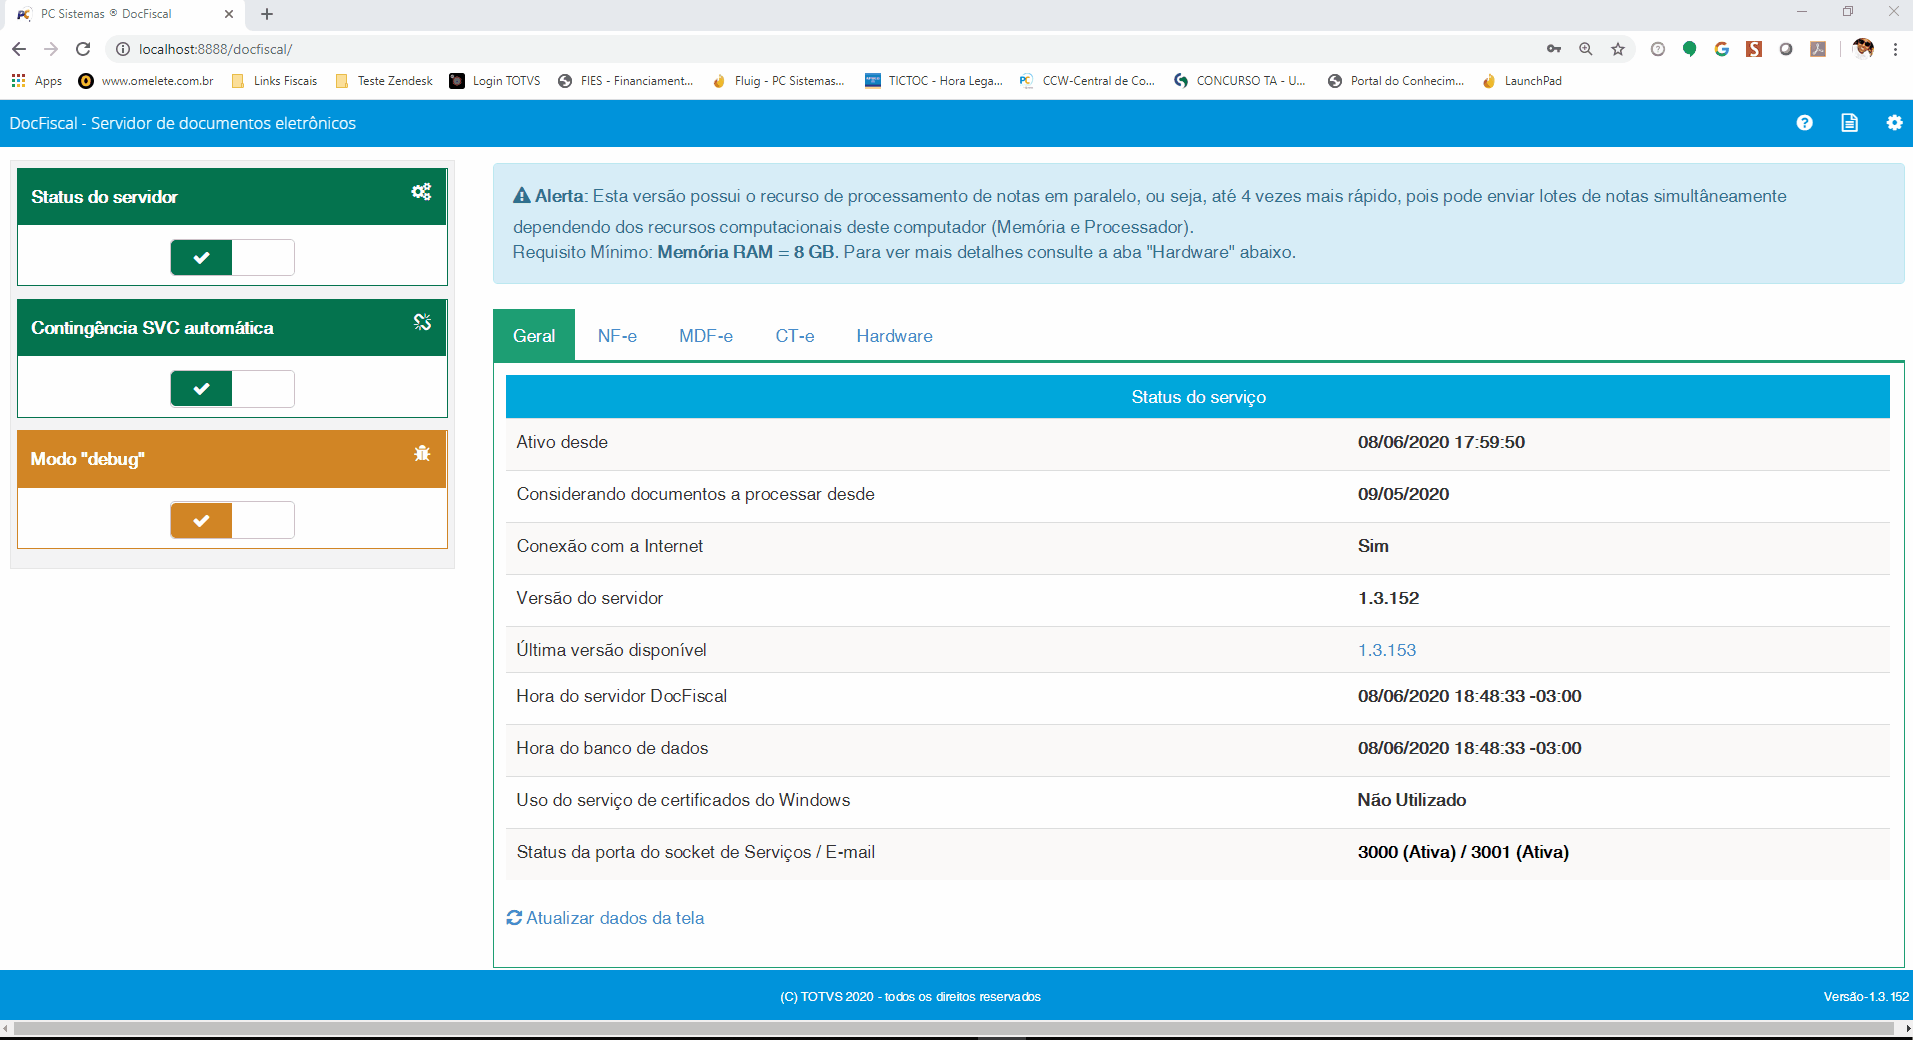
Task: Open the help question mark icon
Action: pos(1804,123)
